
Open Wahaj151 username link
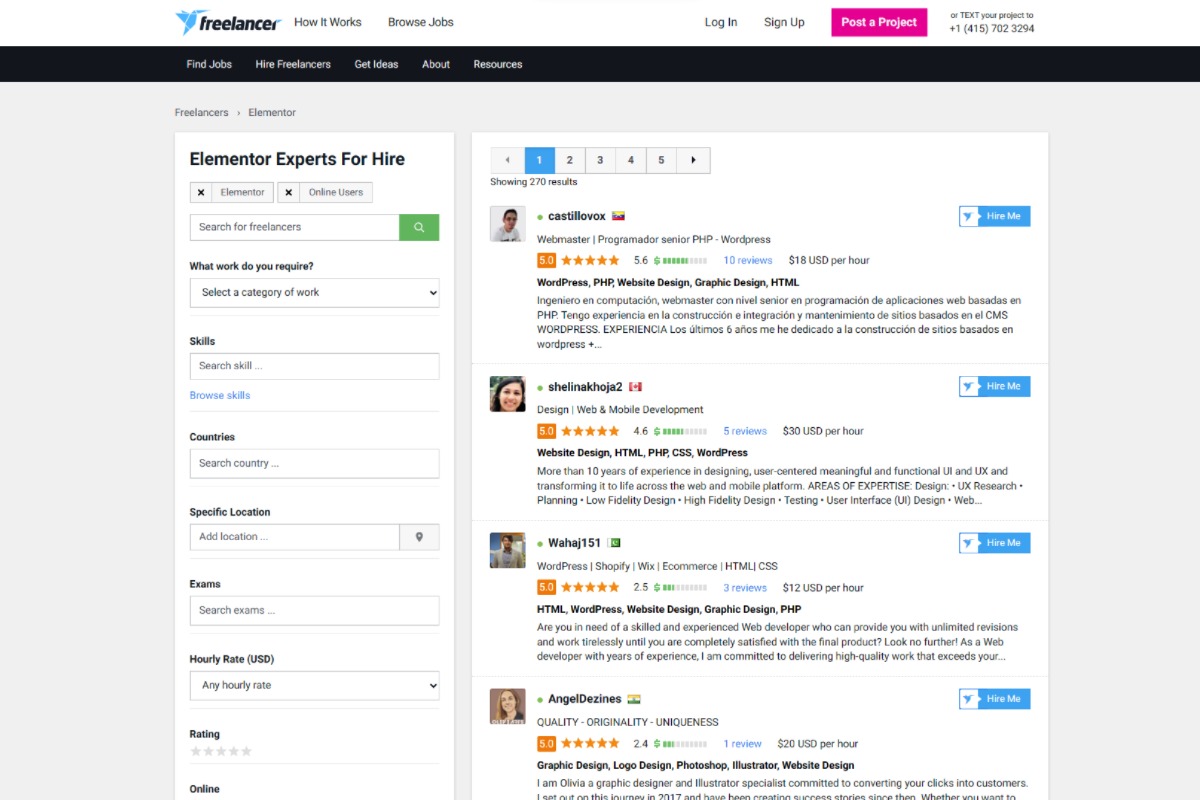pos(574,543)
